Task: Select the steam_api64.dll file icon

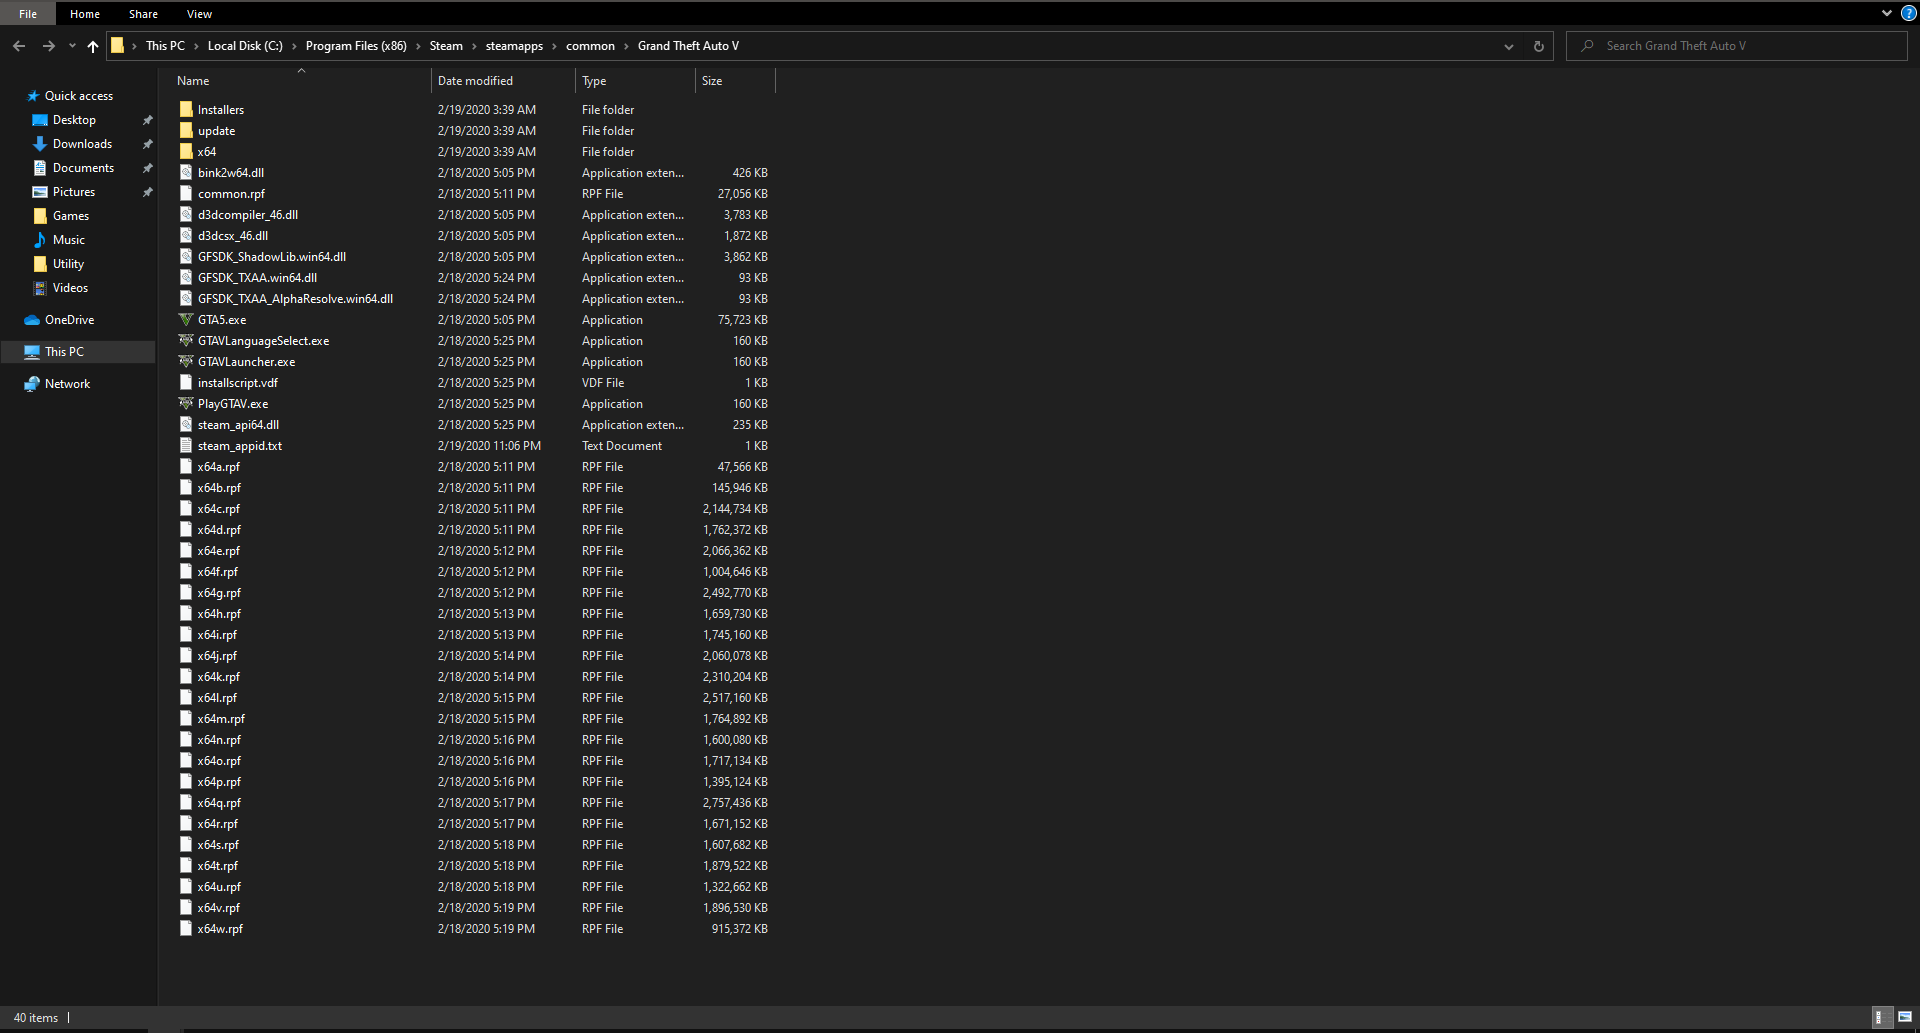Action: click(186, 425)
